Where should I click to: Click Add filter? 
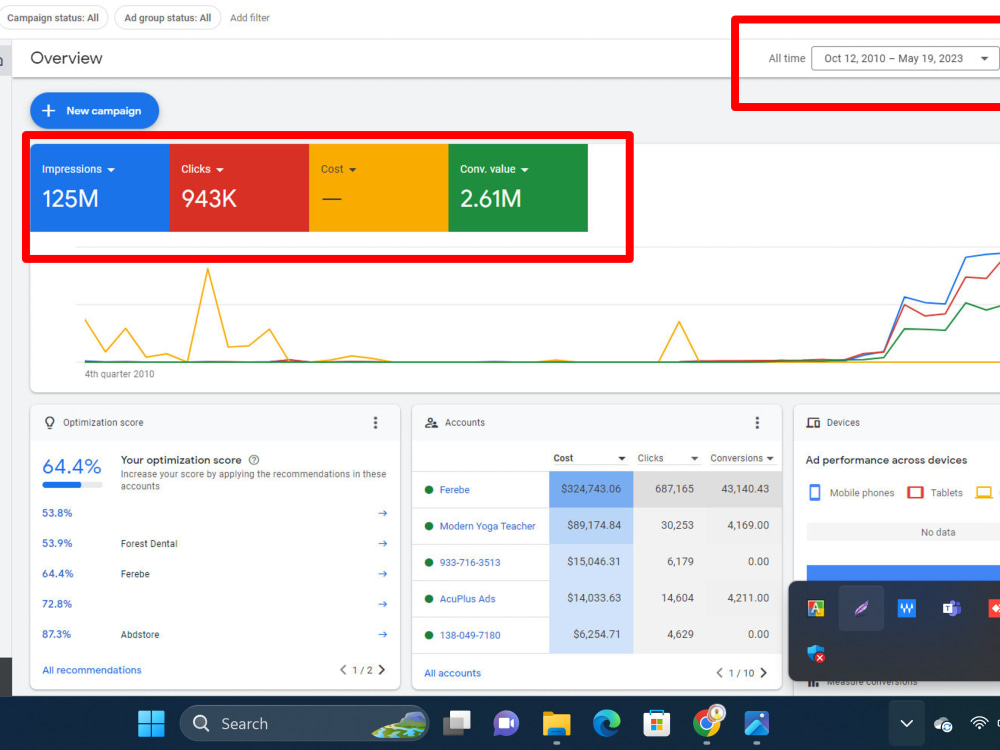250,18
